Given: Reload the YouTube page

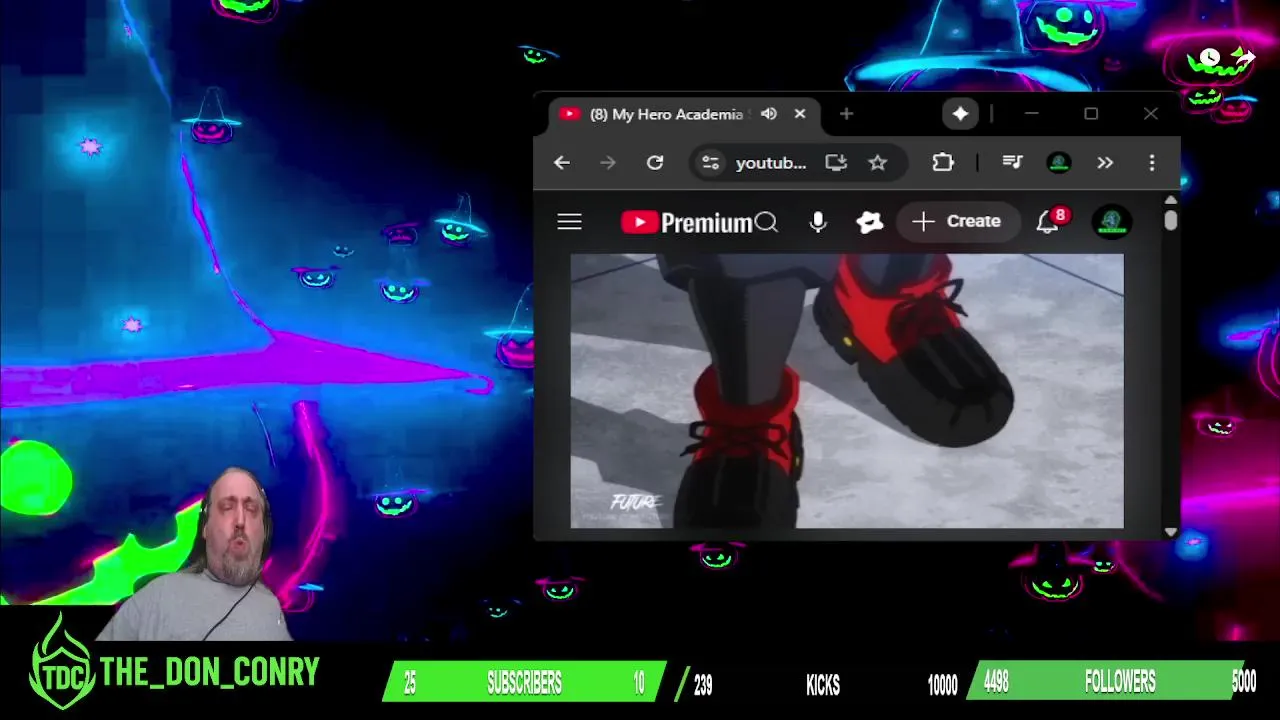Looking at the screenshot, I should point(655,163).
